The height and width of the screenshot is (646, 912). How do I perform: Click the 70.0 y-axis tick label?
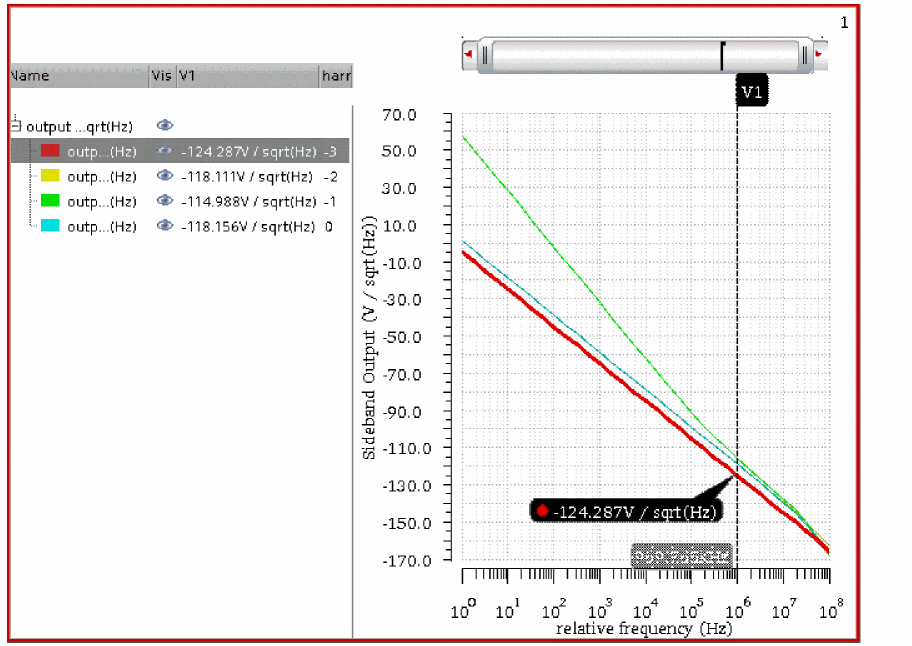click(399, 115)
